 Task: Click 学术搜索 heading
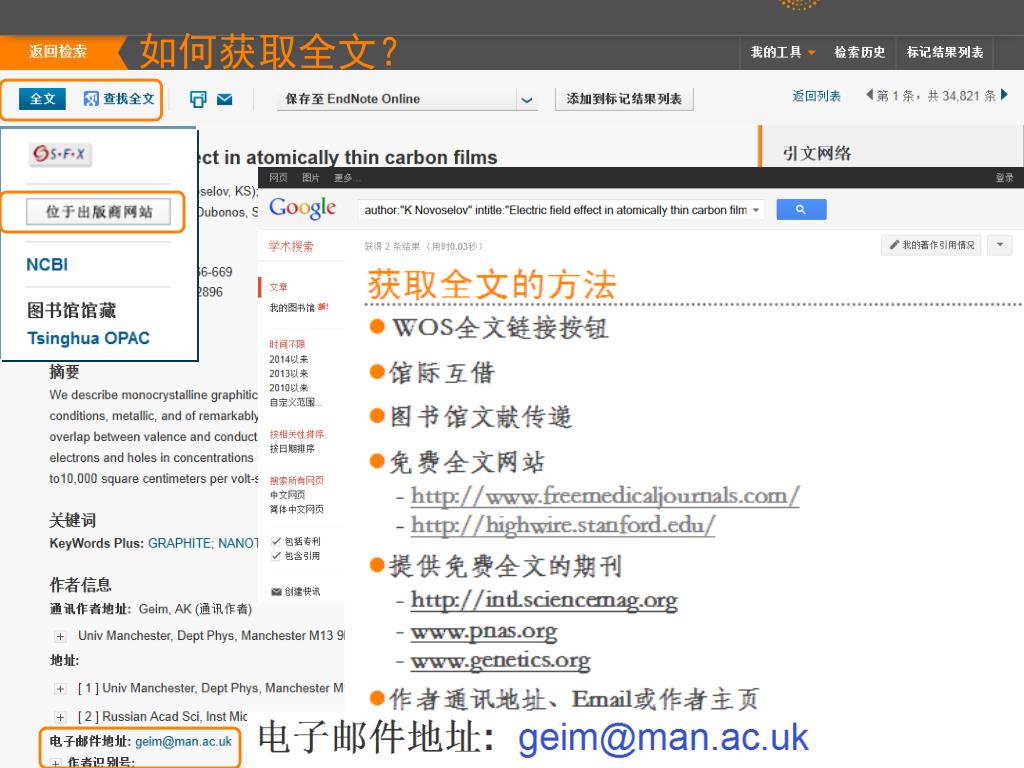(x=291, y=246)
